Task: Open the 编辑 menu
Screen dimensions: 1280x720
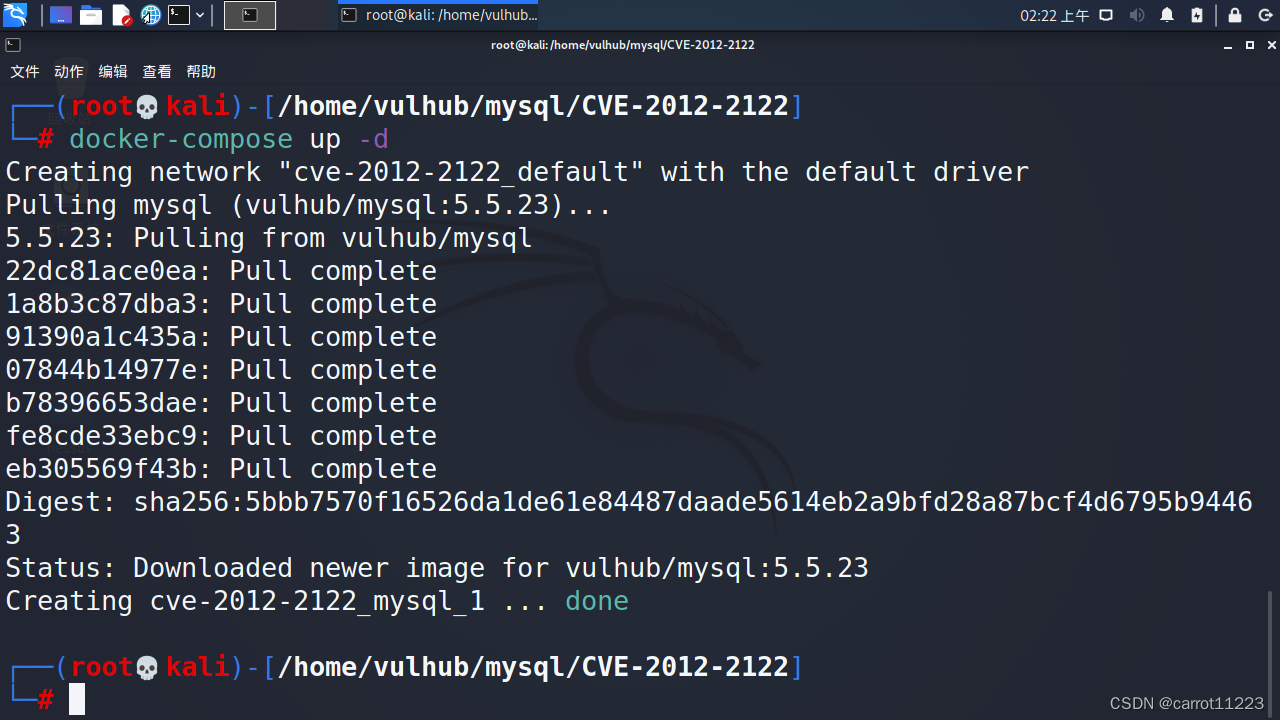Action: coord(112,71)
